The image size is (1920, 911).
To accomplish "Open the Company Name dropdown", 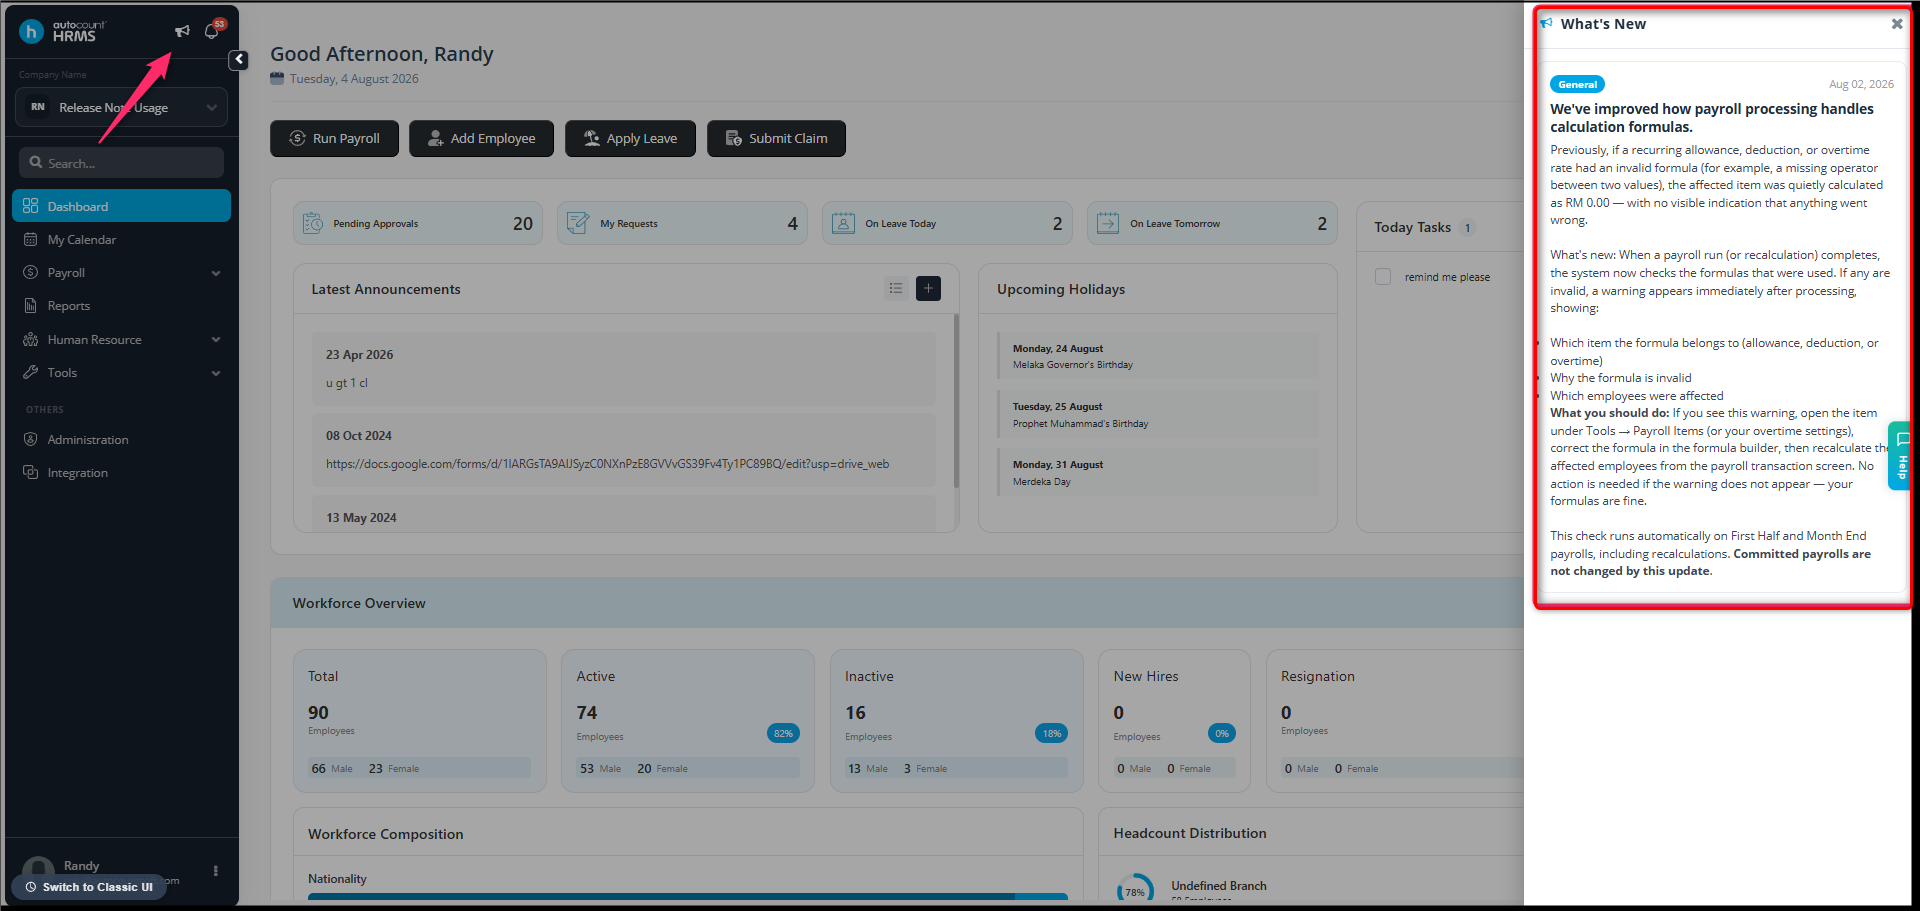I will 121,107.
